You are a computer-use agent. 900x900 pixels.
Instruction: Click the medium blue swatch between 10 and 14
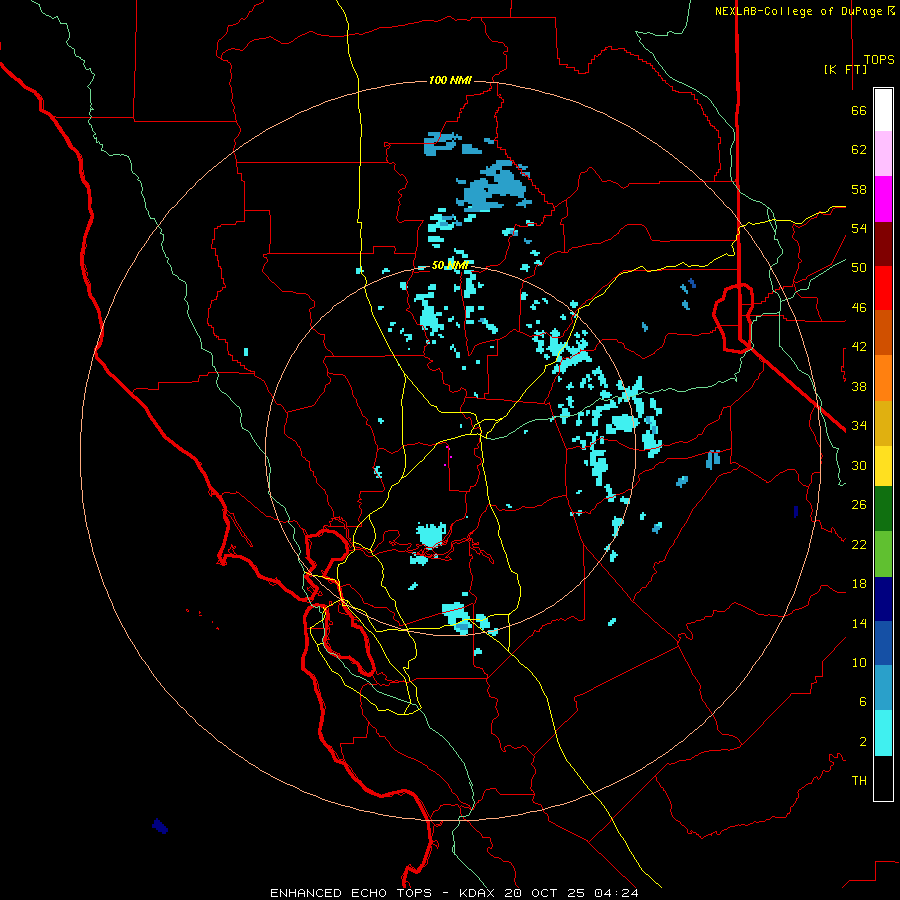coord(883,643)
